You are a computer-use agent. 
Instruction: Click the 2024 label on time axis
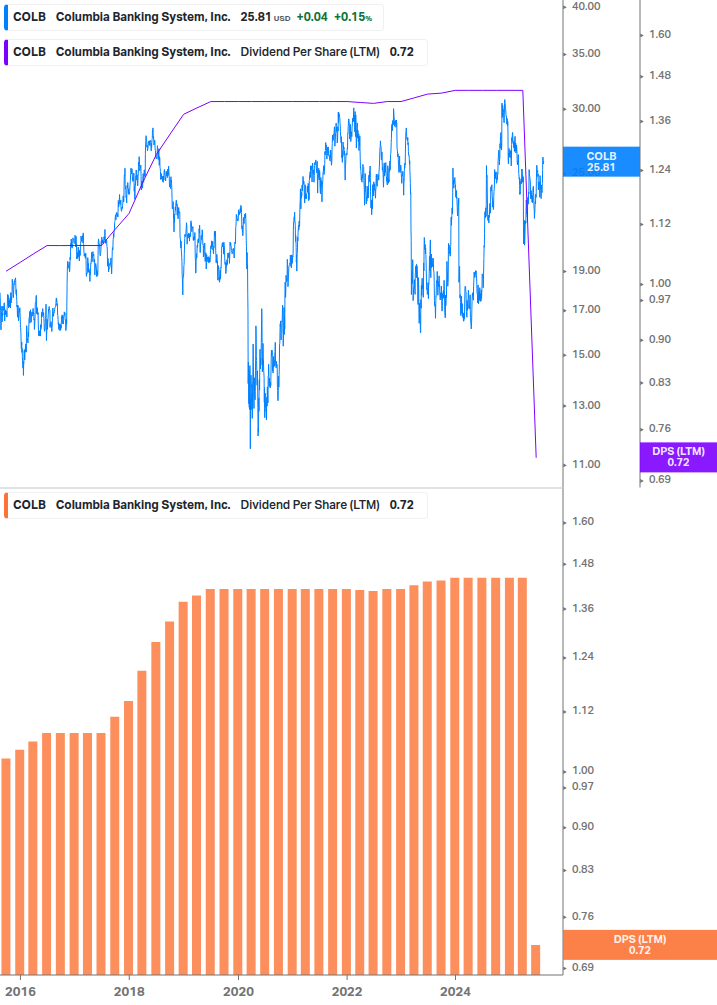pos(456,992)
